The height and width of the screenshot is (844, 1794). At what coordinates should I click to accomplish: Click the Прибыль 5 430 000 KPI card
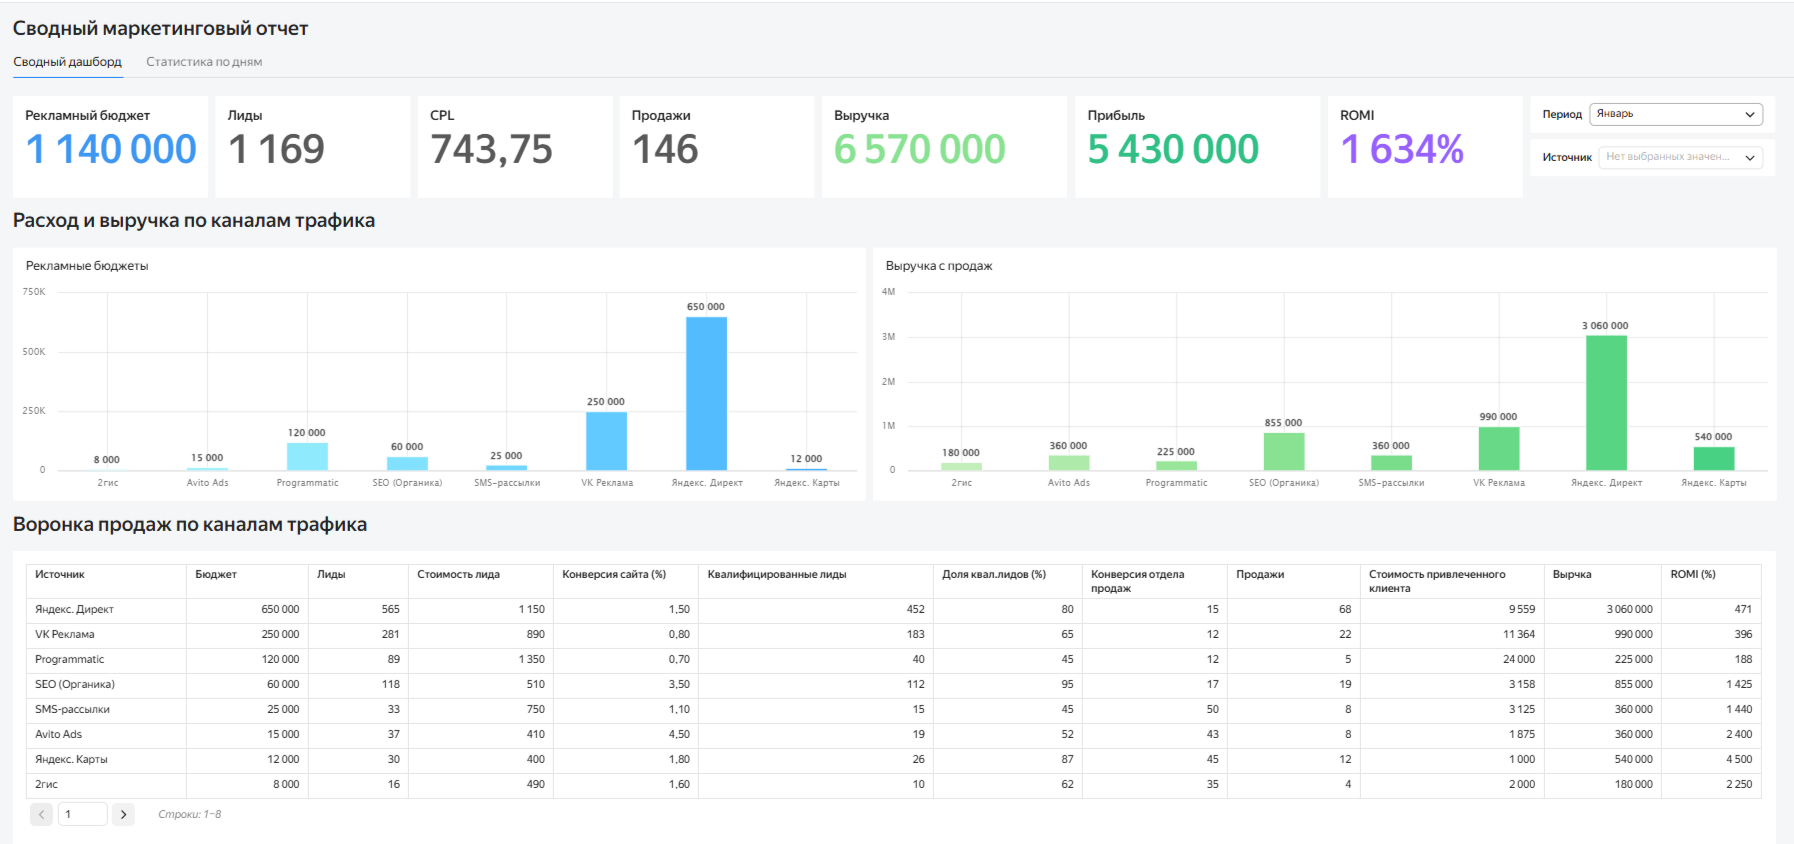click(x=1197, y=146)
